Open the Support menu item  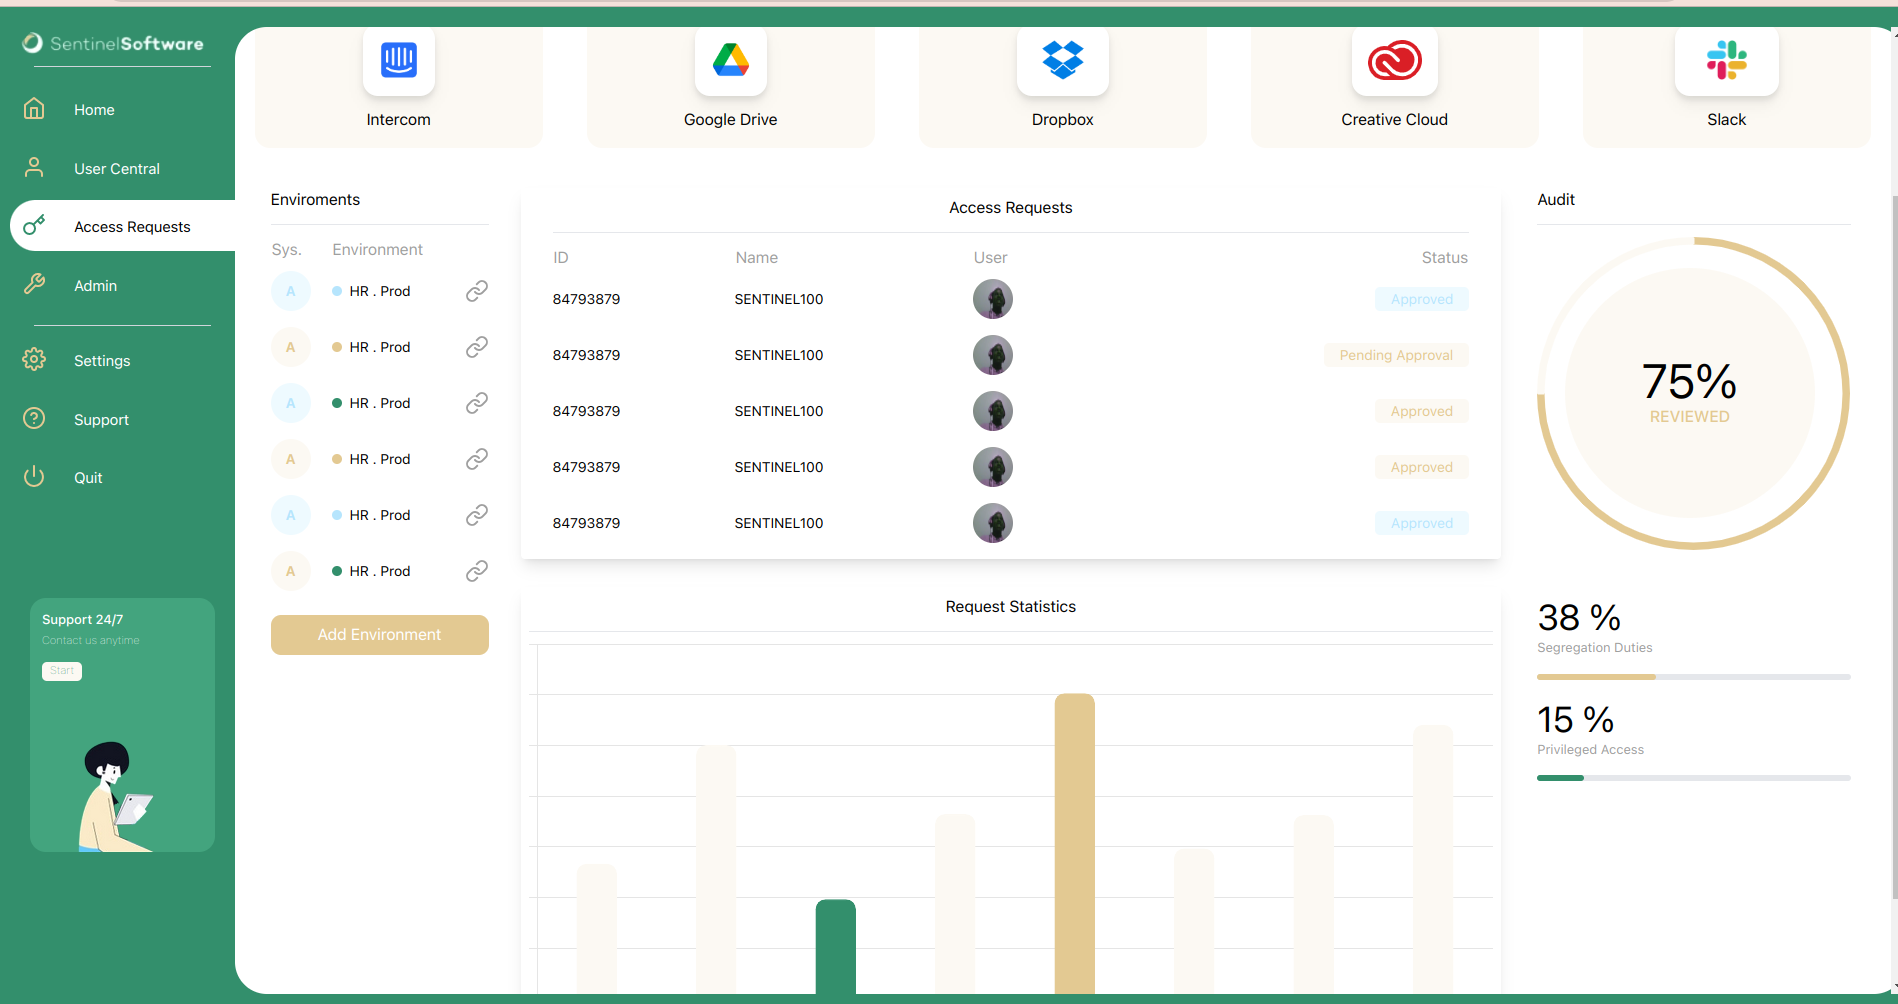pyautogui.click(x=101, y=420)
